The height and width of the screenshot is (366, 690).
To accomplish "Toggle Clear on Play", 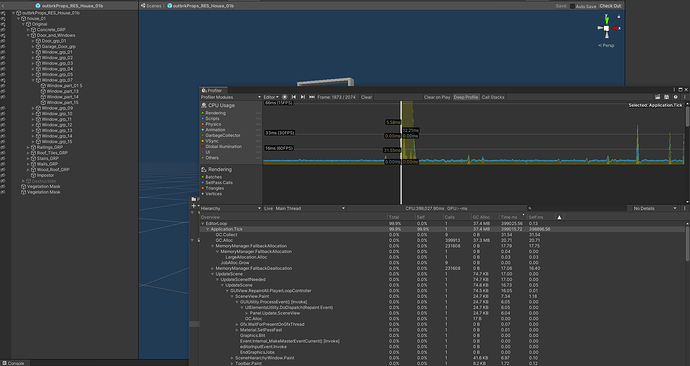I will tap(437, 97).
